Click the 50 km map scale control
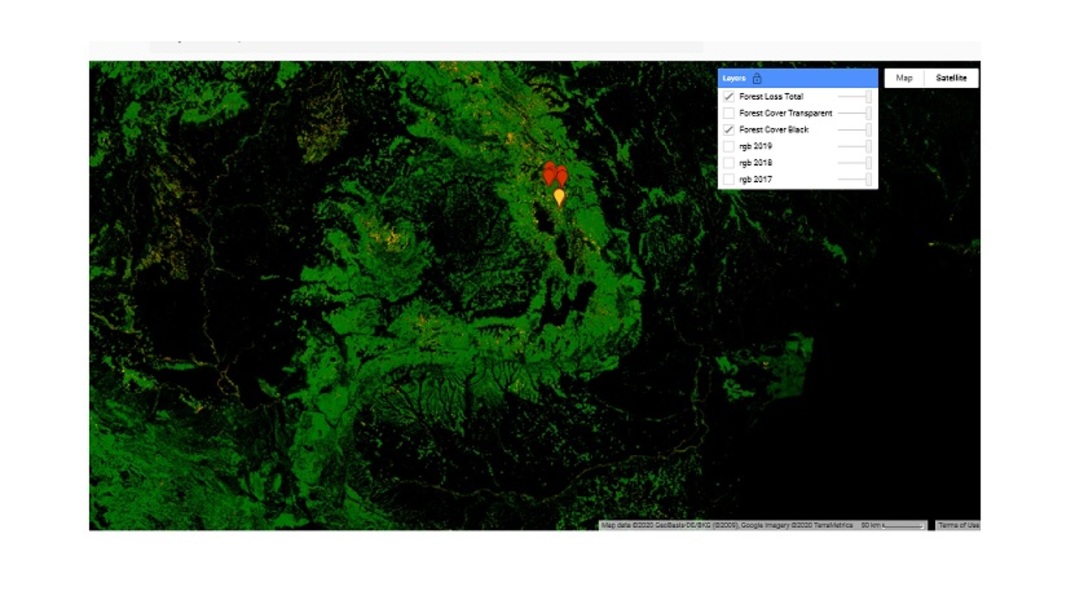Screen dimensions: 1075x600 [893, 525]
